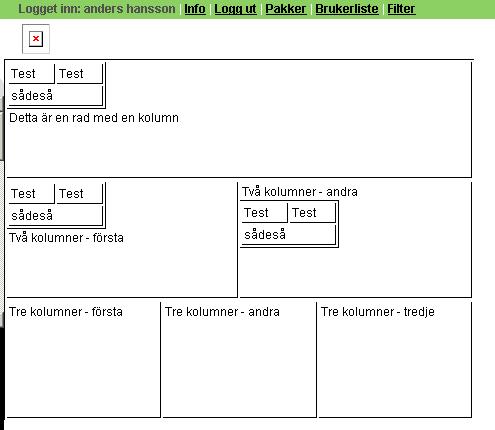This screenshot has width=495, height=430.
Task: Open the Pakker menu link
Action: click(x=286, y=9)
